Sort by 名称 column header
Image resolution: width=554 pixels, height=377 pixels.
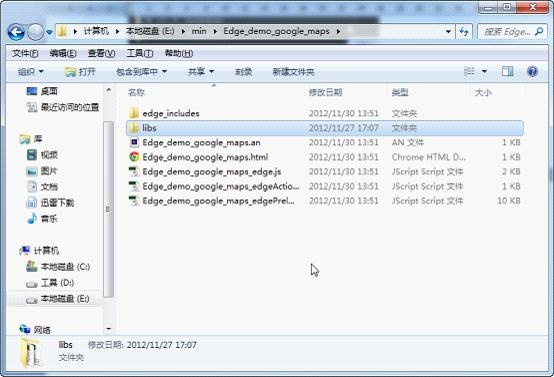136,93
